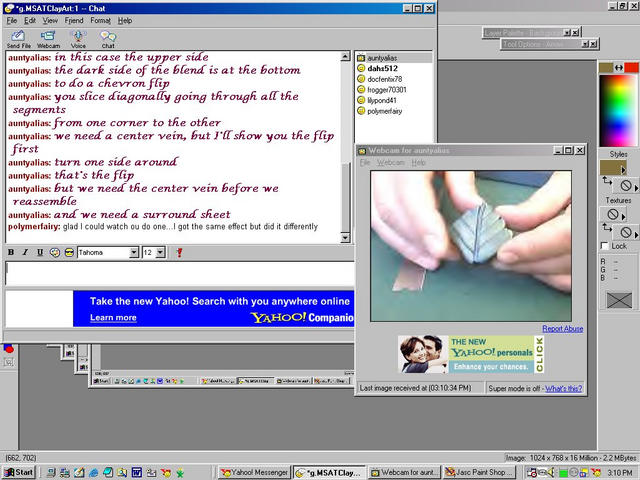The image size is (640, 480).
Task: Open the emoticon smiley picker
Action: (x=55, y=252)
